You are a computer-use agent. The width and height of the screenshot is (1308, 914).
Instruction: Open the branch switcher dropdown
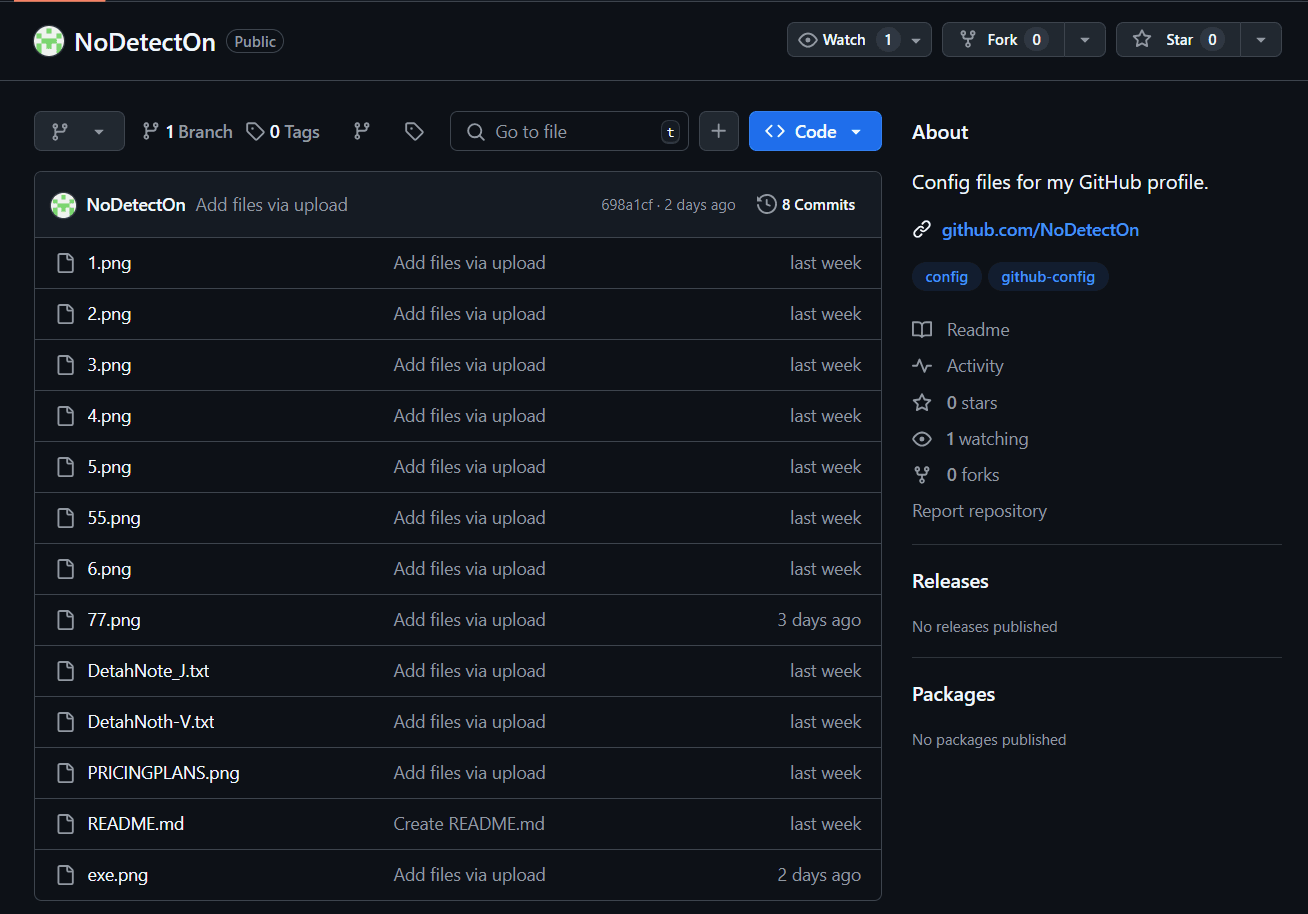click(x=79, y=131)
